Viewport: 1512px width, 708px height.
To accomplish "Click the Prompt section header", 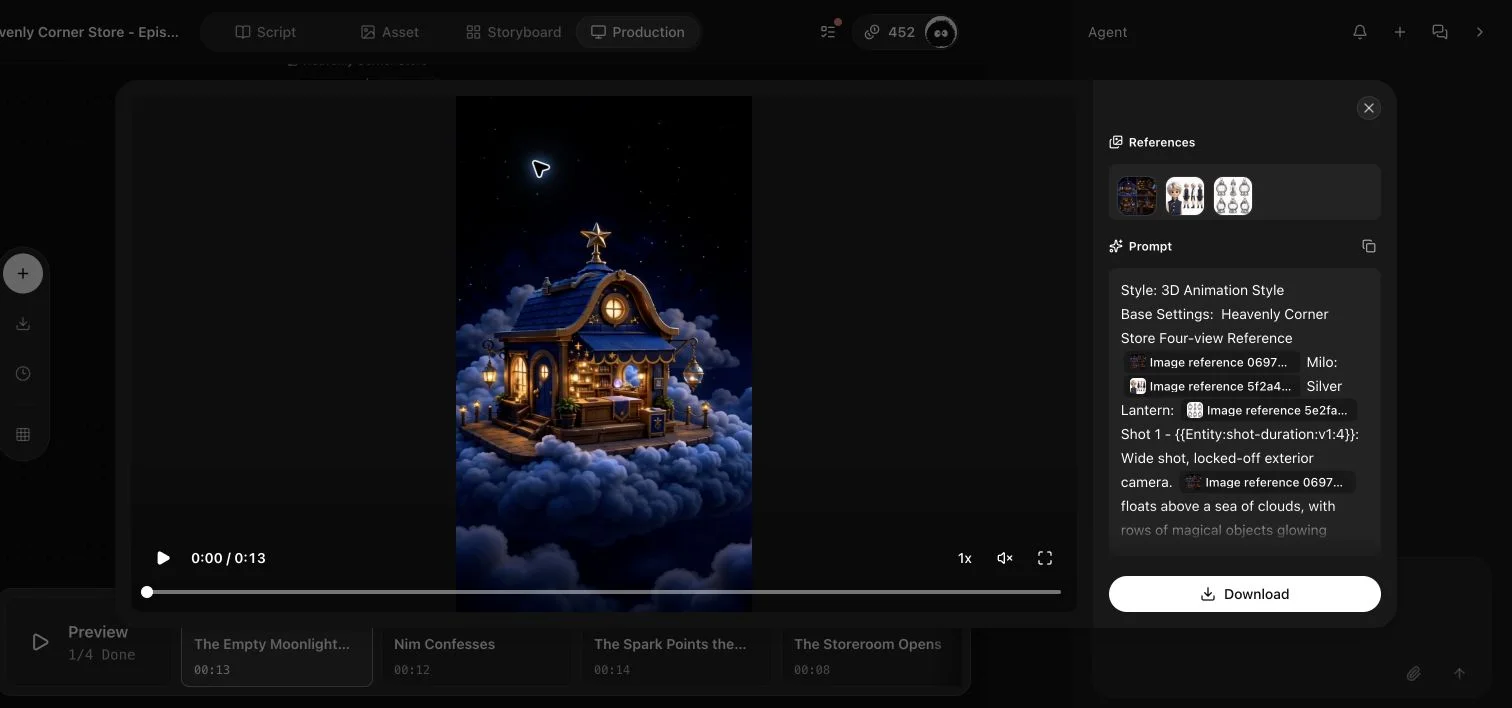I will [x=1140, y=246].
